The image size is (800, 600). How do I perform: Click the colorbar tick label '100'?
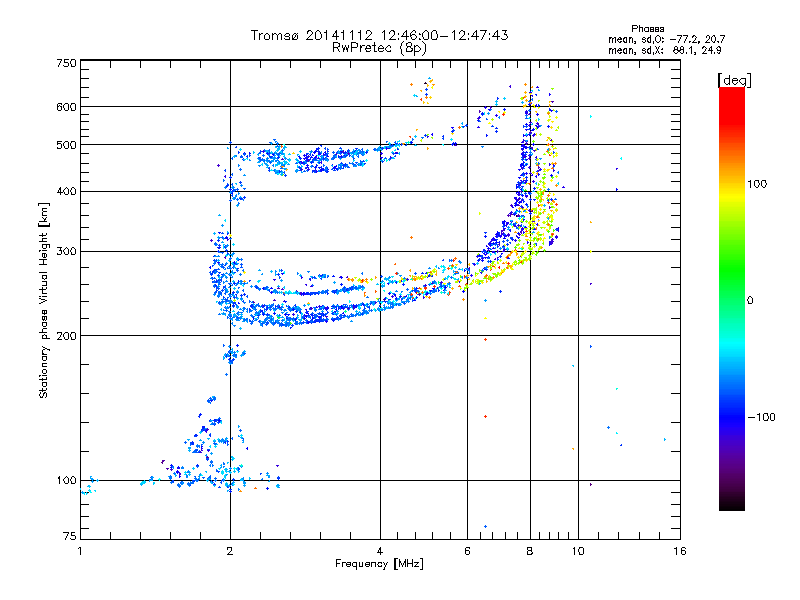pyautogui.click(x=757, y=184)
